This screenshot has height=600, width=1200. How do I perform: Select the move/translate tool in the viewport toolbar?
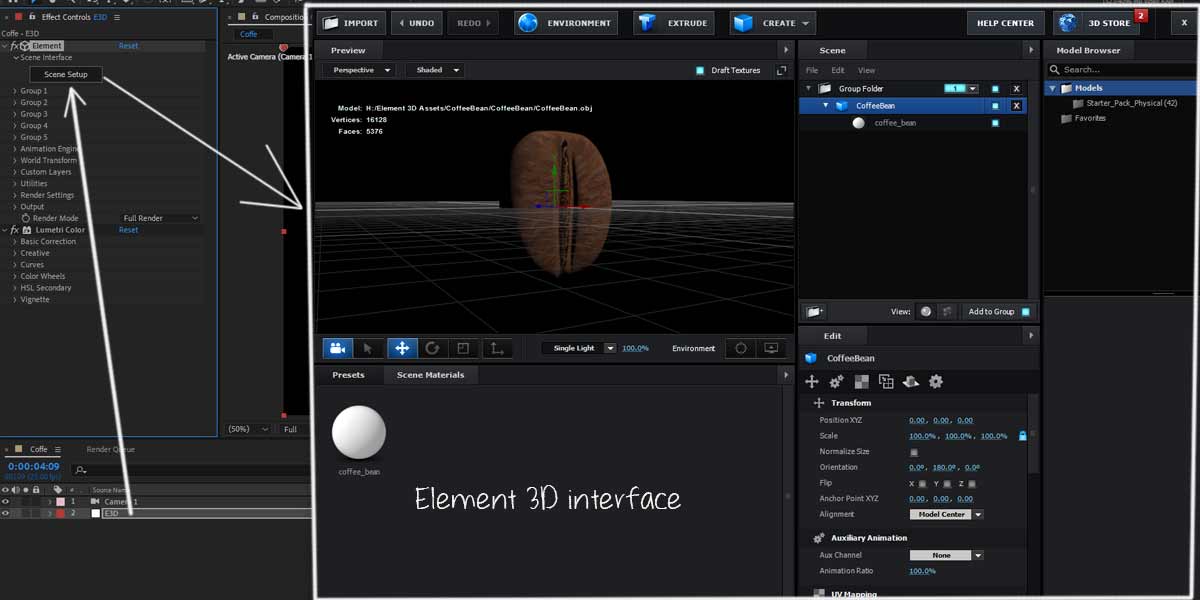point(403,347)
